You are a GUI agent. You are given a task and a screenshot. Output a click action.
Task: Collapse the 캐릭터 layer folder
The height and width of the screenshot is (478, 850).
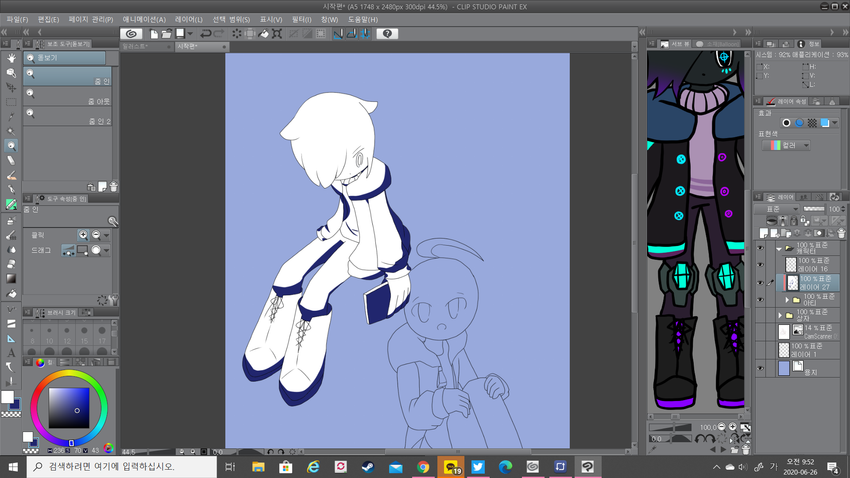pyautogui.click(x=779, y=248)
